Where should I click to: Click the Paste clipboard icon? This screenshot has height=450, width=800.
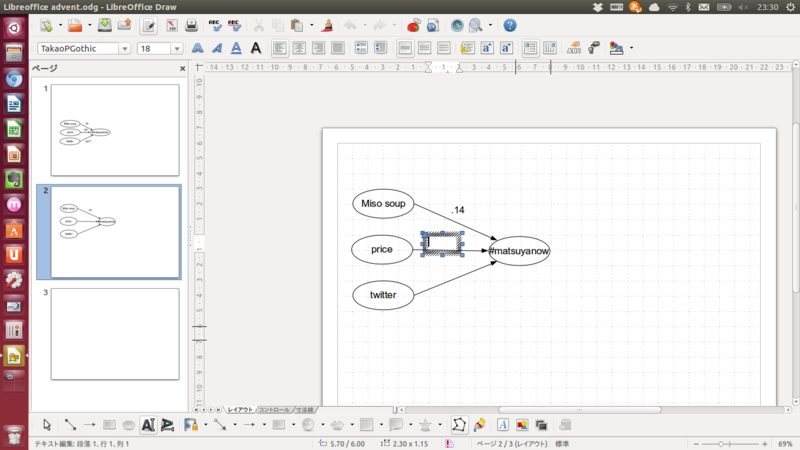tap(296, 25)
